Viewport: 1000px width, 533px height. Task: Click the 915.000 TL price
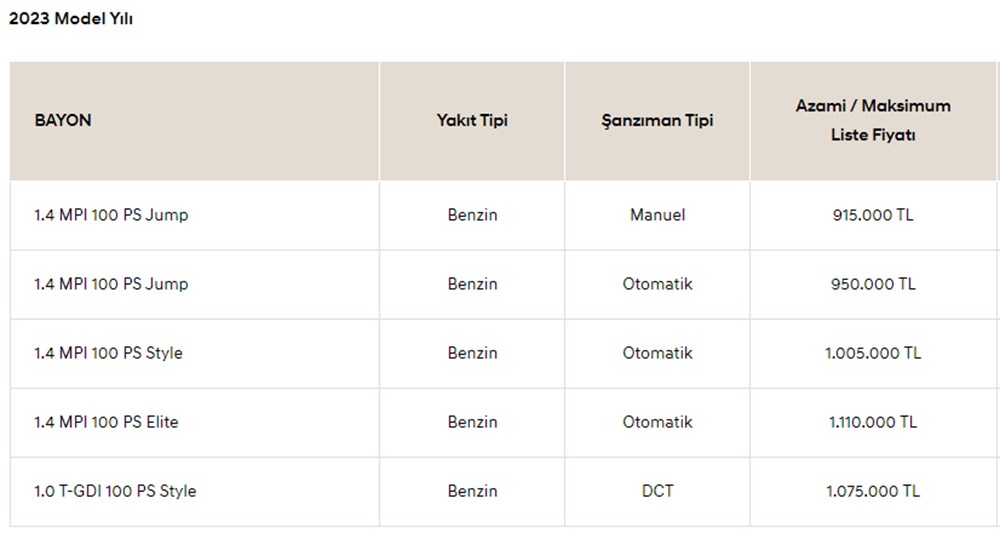tap(873, 215)
